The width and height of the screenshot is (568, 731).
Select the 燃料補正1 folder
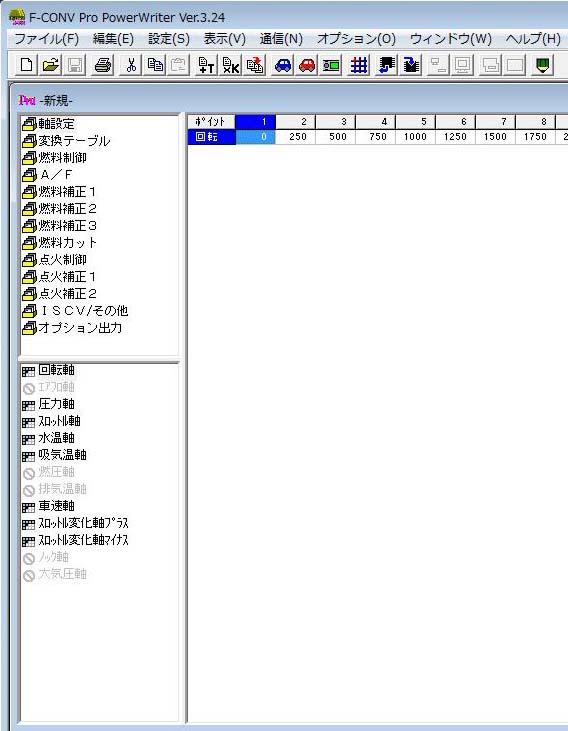coord(59,192)
